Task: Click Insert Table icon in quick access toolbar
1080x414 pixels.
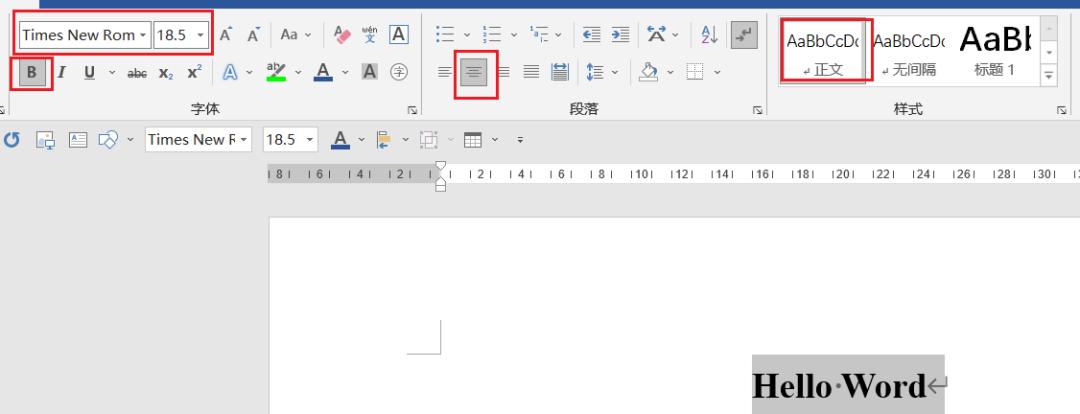Action: [472, 140]
